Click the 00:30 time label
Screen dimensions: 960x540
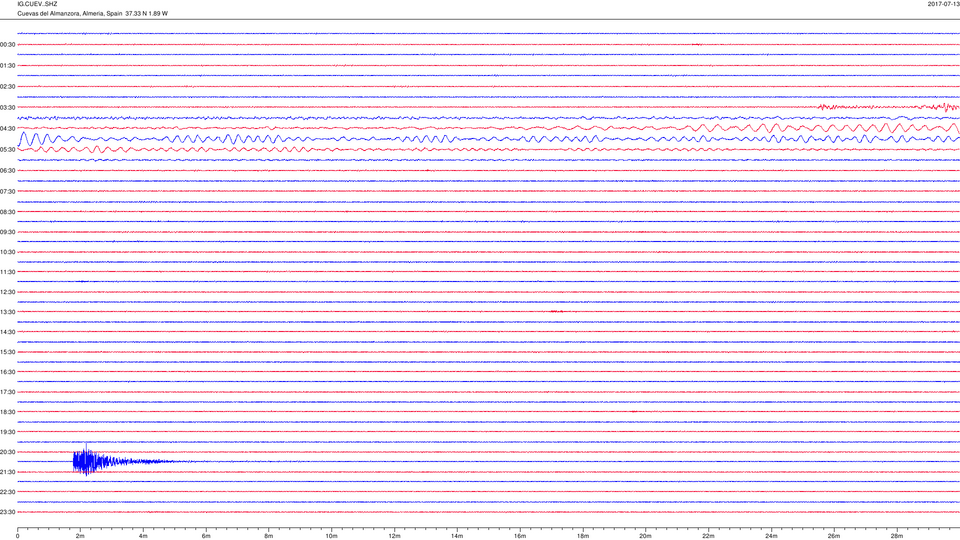(x=7, y=45)
